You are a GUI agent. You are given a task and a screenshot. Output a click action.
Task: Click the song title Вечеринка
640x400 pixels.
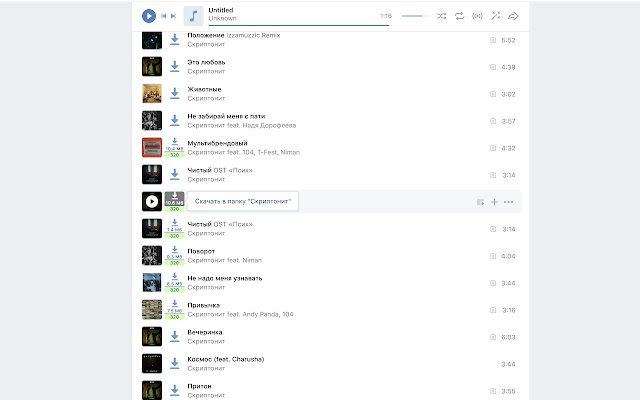pos(204,332)
